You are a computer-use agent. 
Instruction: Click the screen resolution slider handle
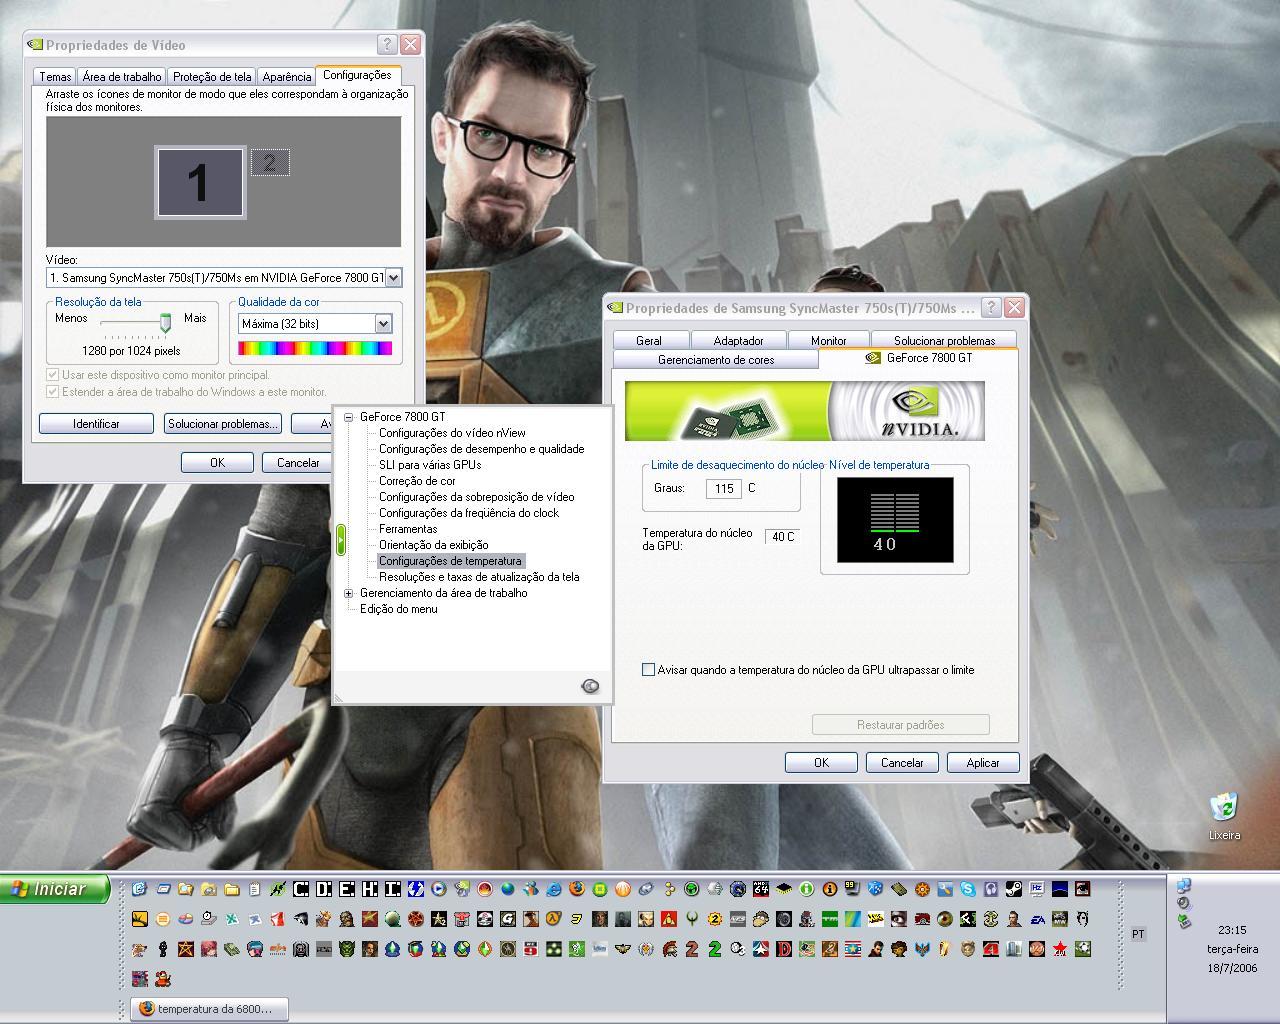point(165,322)
